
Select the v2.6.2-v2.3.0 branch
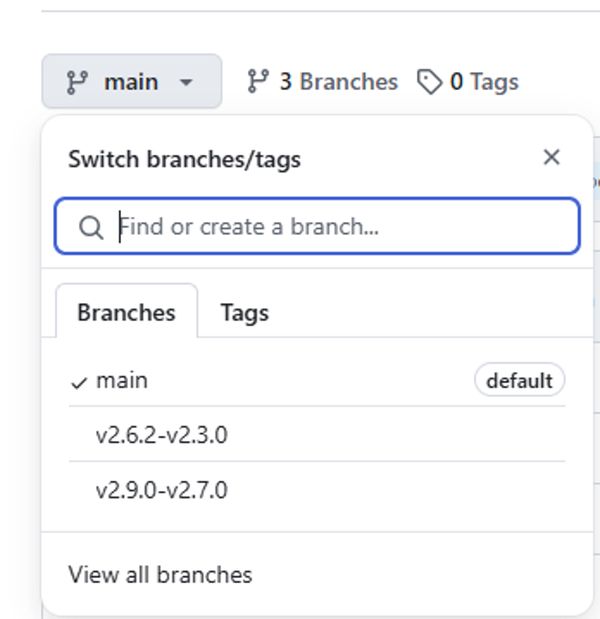[x=317, y=434]
